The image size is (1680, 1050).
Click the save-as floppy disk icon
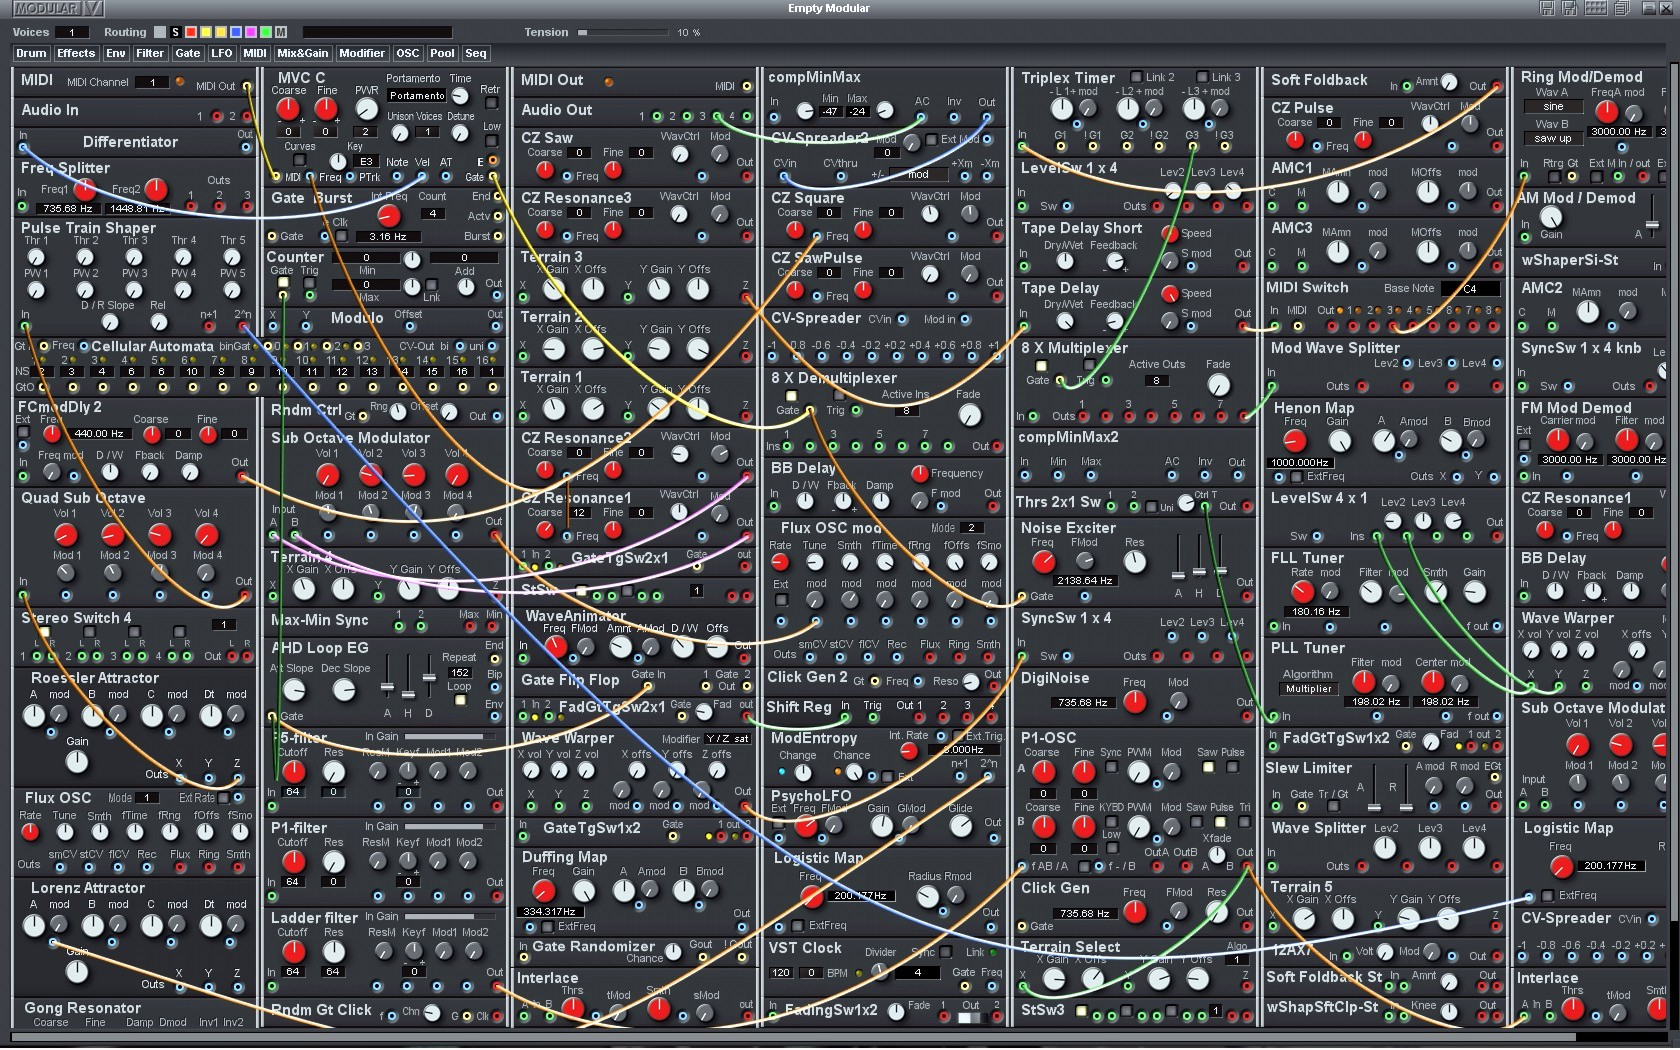click(x=1569, y=9)
